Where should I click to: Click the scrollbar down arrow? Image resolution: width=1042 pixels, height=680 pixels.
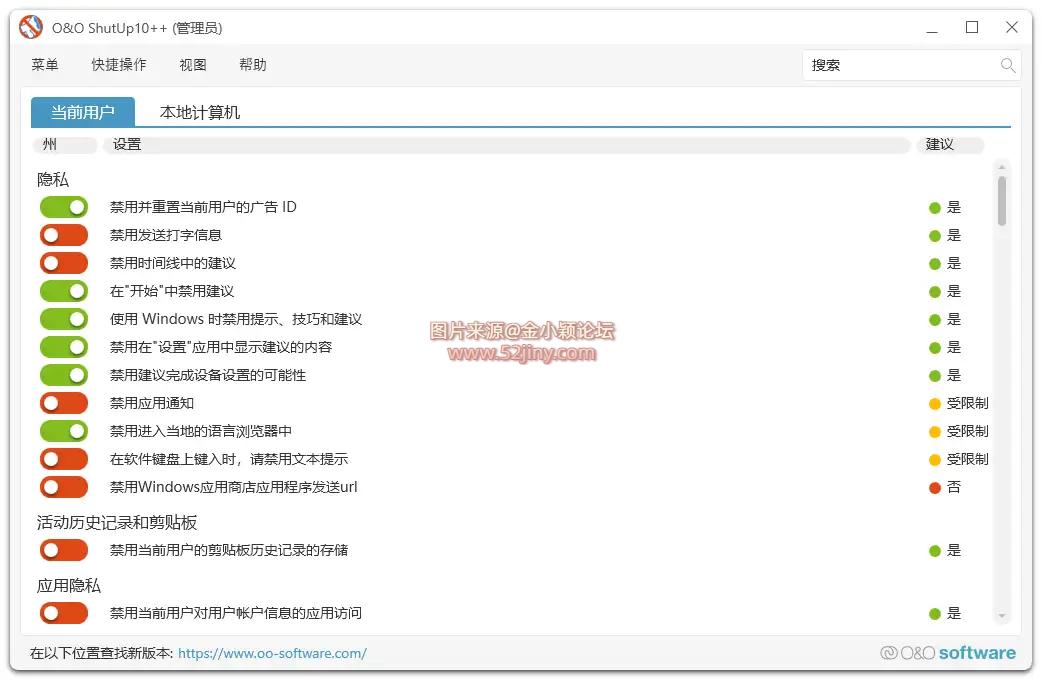[x=1001, y=616]
